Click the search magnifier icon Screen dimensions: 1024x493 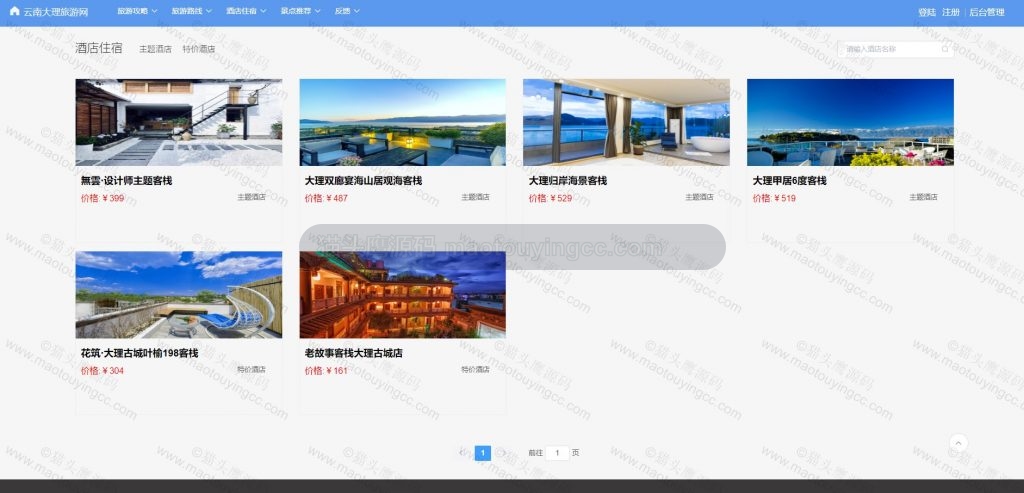(x=944, y=49)
